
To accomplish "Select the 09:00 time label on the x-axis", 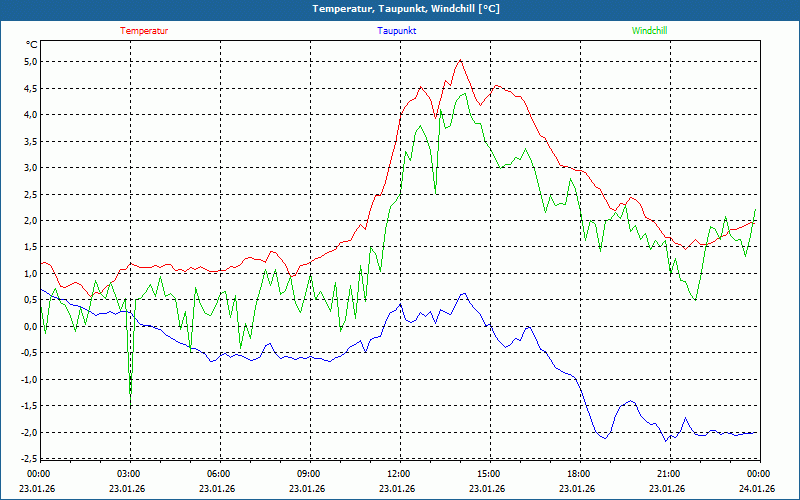I will pos(308,473).
